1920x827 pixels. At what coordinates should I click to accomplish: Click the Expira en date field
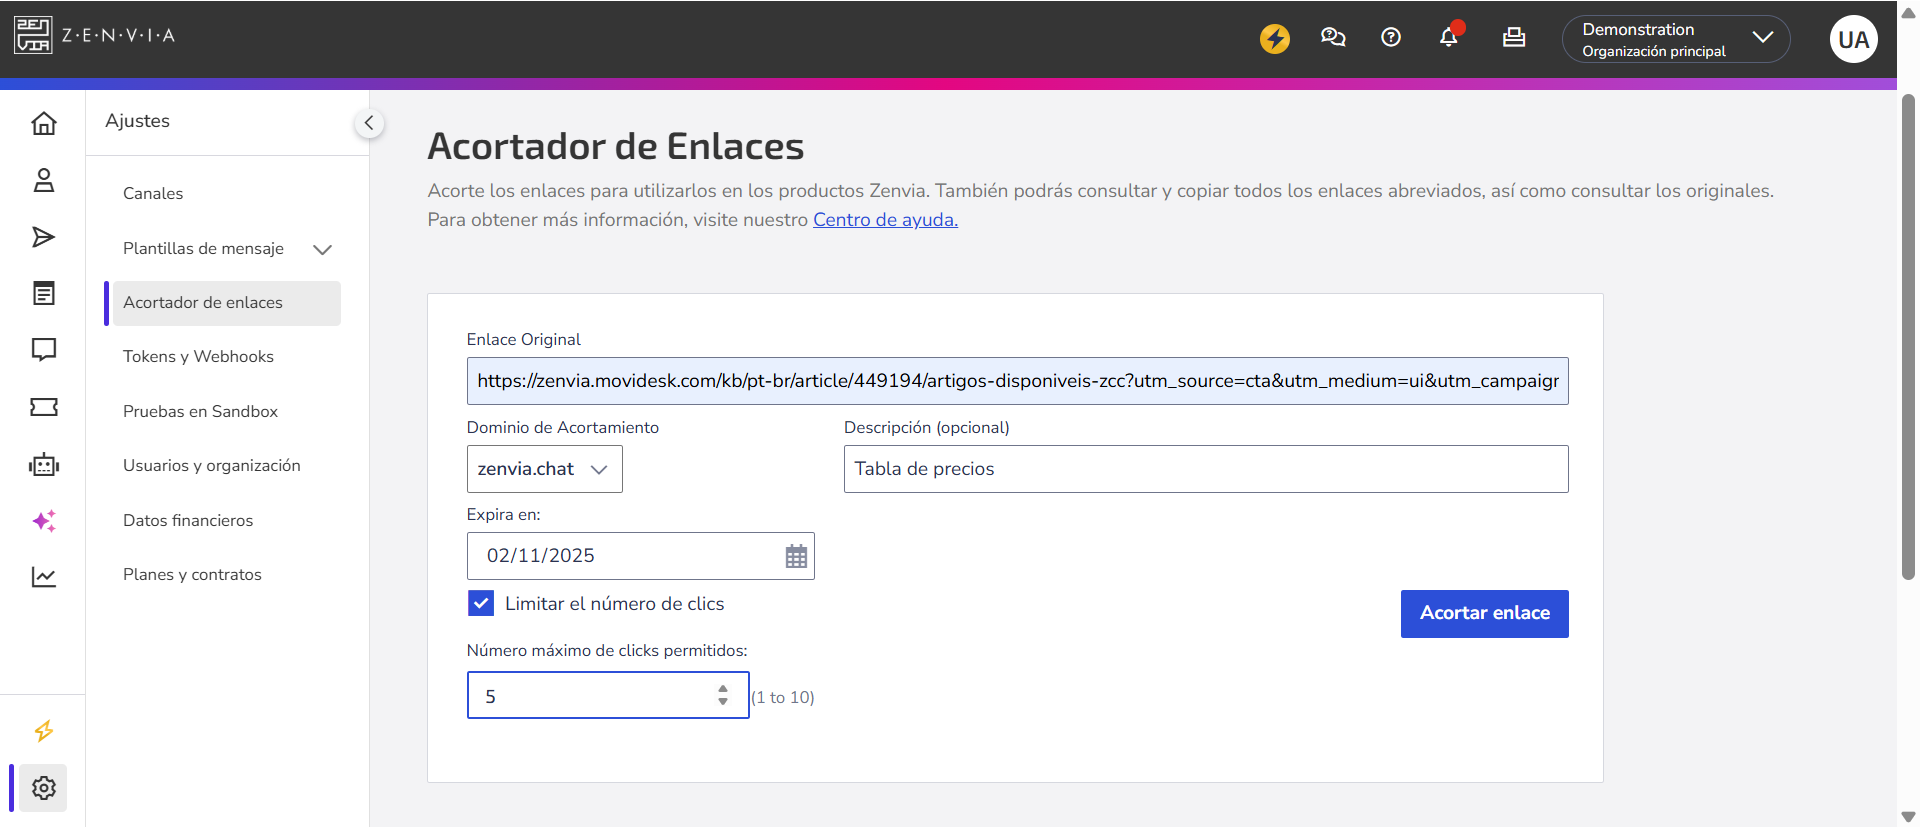pyautogui.click(x=640, y=556)
